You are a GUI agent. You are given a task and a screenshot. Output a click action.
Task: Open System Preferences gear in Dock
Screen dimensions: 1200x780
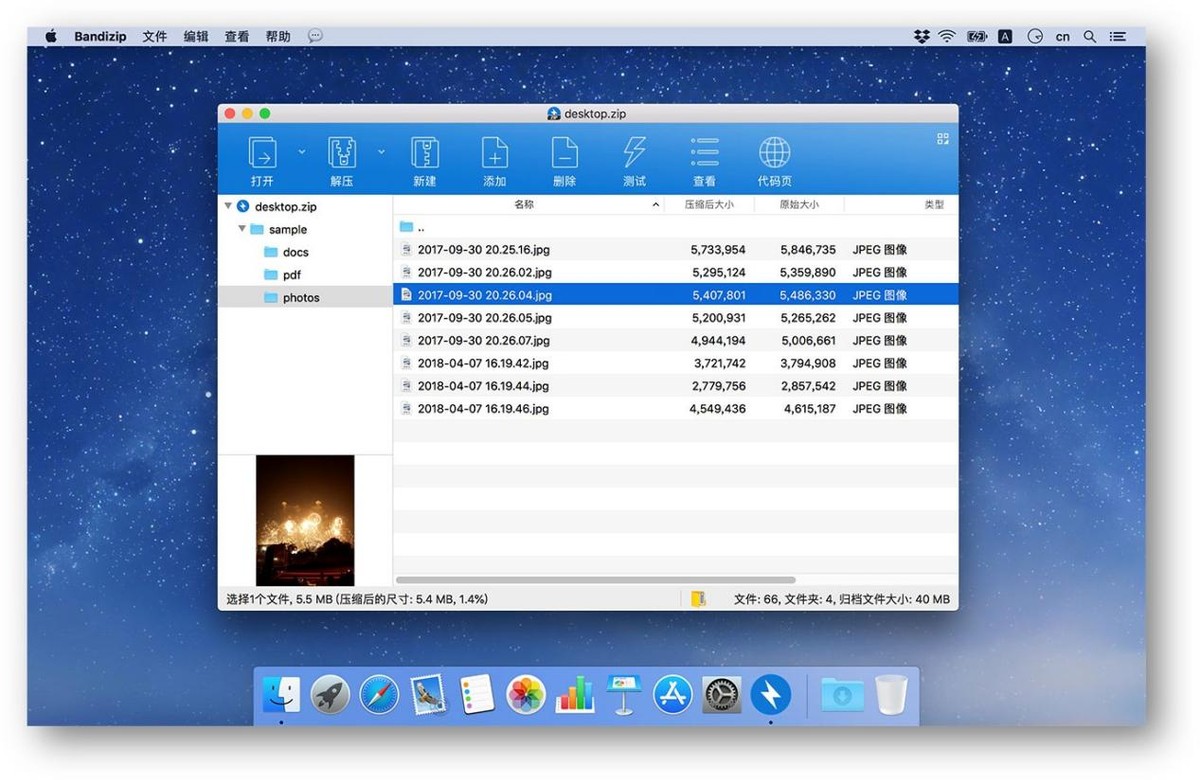[x=721, y=694]
